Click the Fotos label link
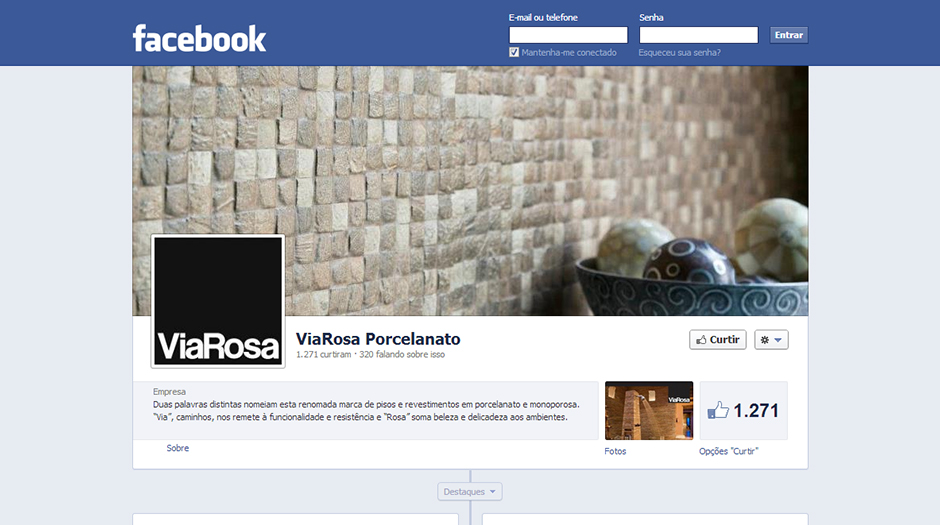The image size is (940, 525). tap(615, 451)
